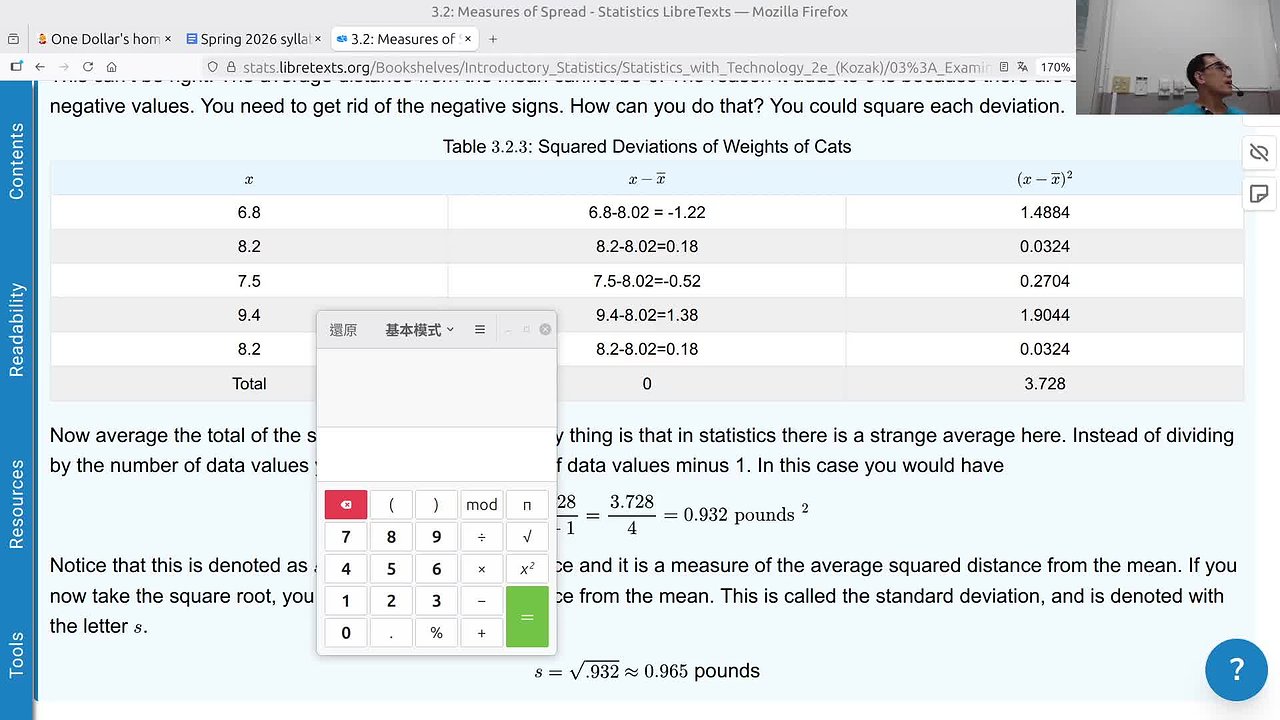Image resolution: width=1280 pixels, height=720 pixels.
Task: Click the calculator equals button
Action: 527,617
